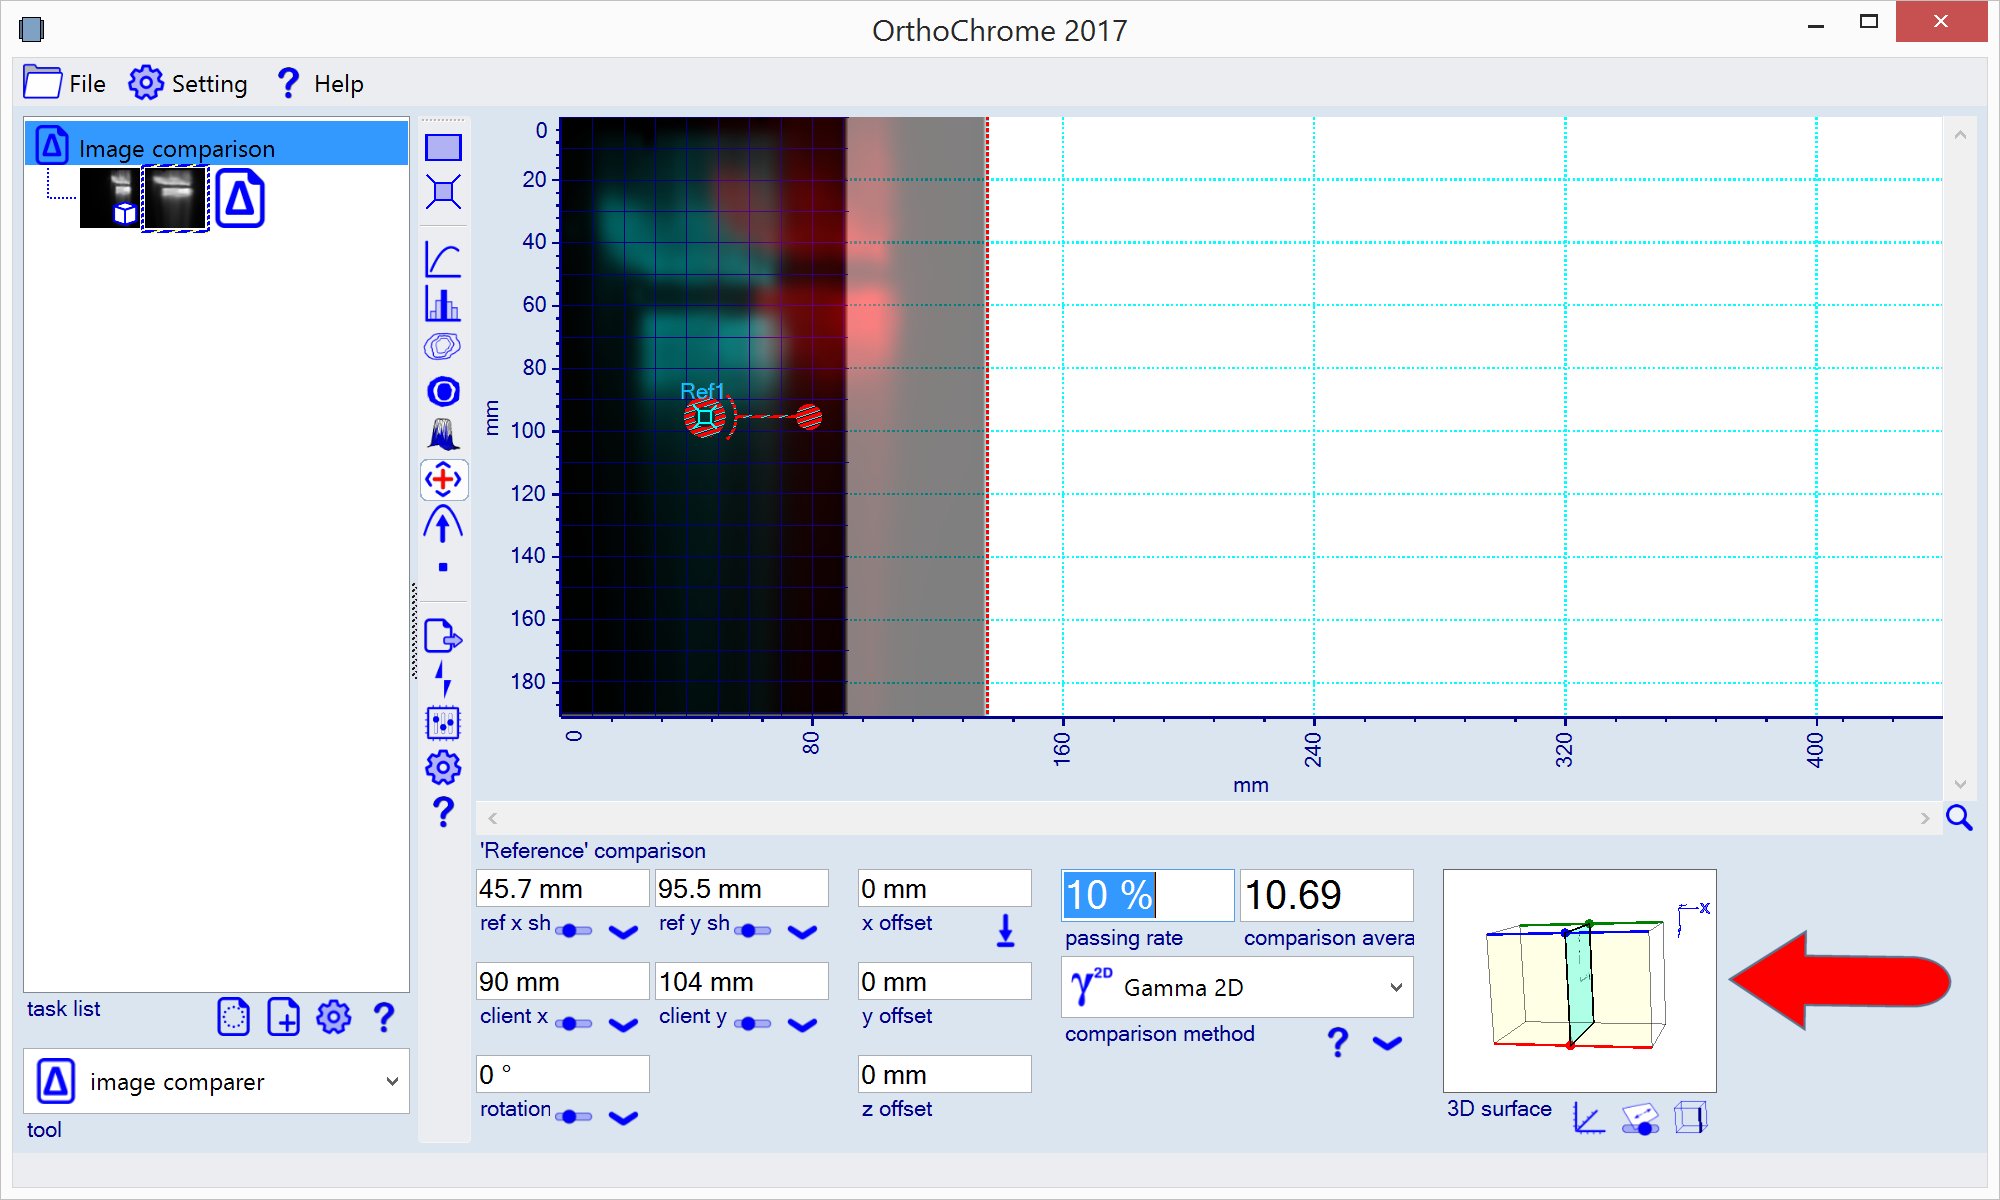The image size is (2000, 1200).
Task: Click the 3D cube view icon
Action: (1690, 1117)
